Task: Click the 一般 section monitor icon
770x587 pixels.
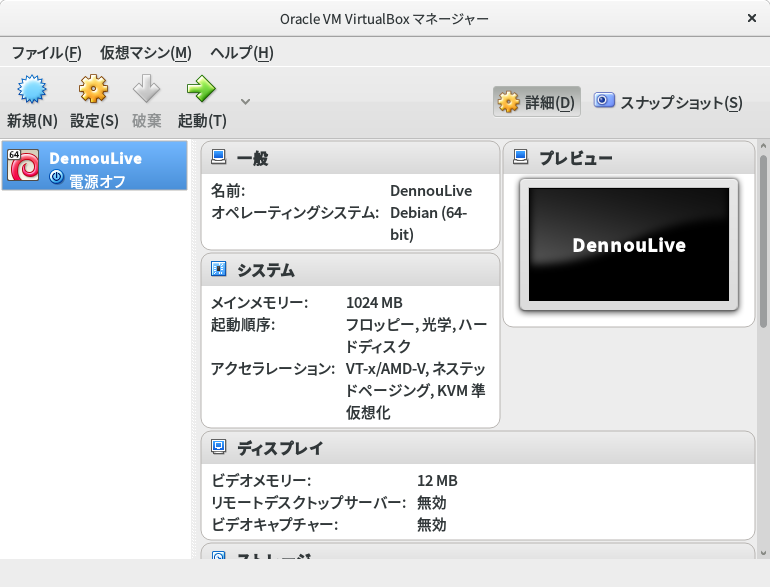Action: pyautogui.click(x=219, y=157)
